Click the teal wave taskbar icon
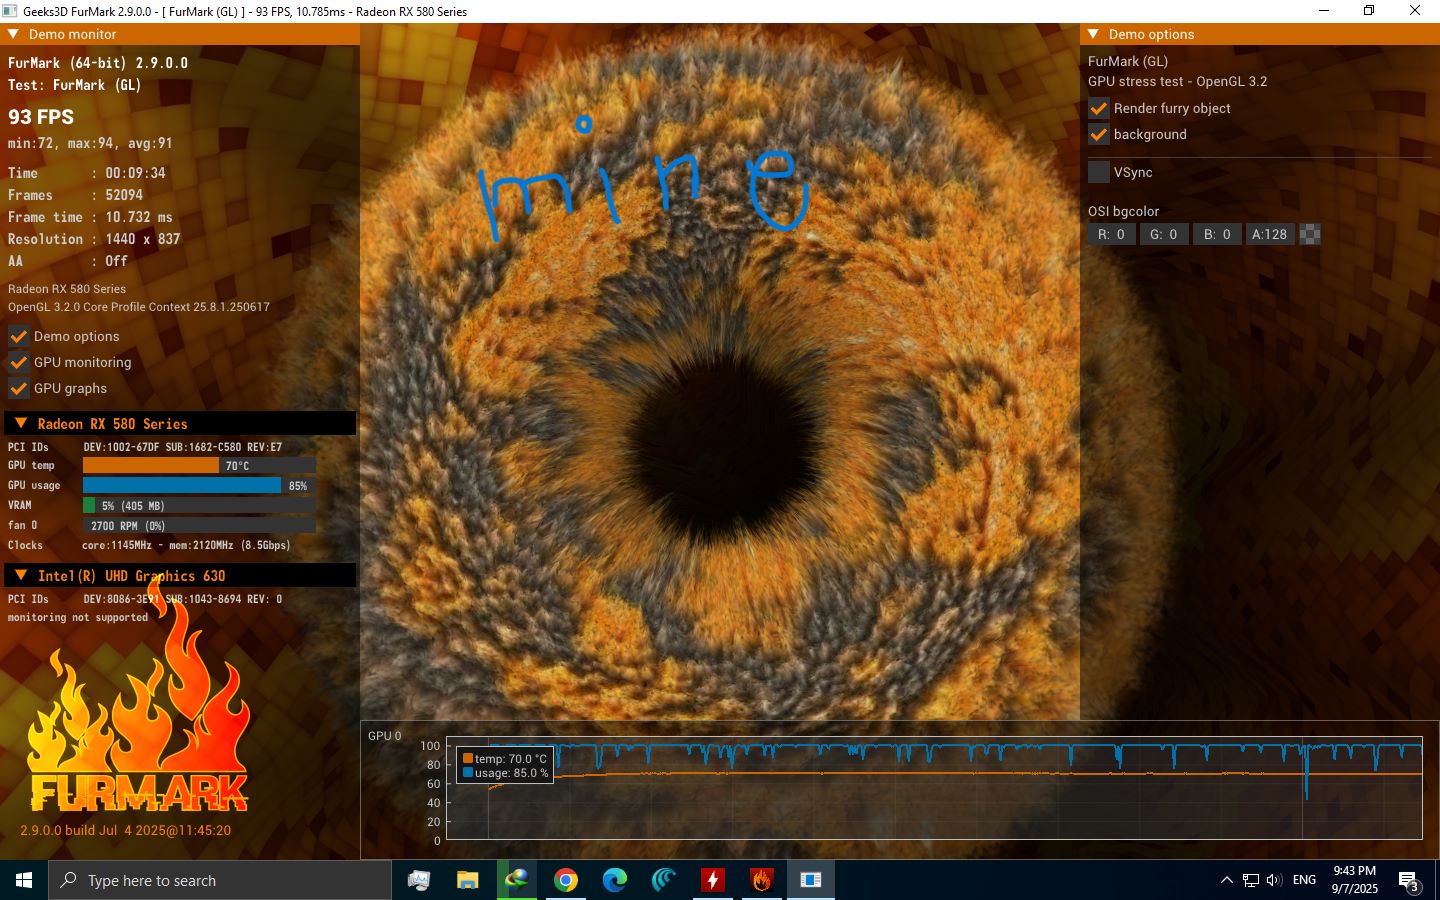The image size is (1440, 900). pyautogui.click(x=664, y=880)
